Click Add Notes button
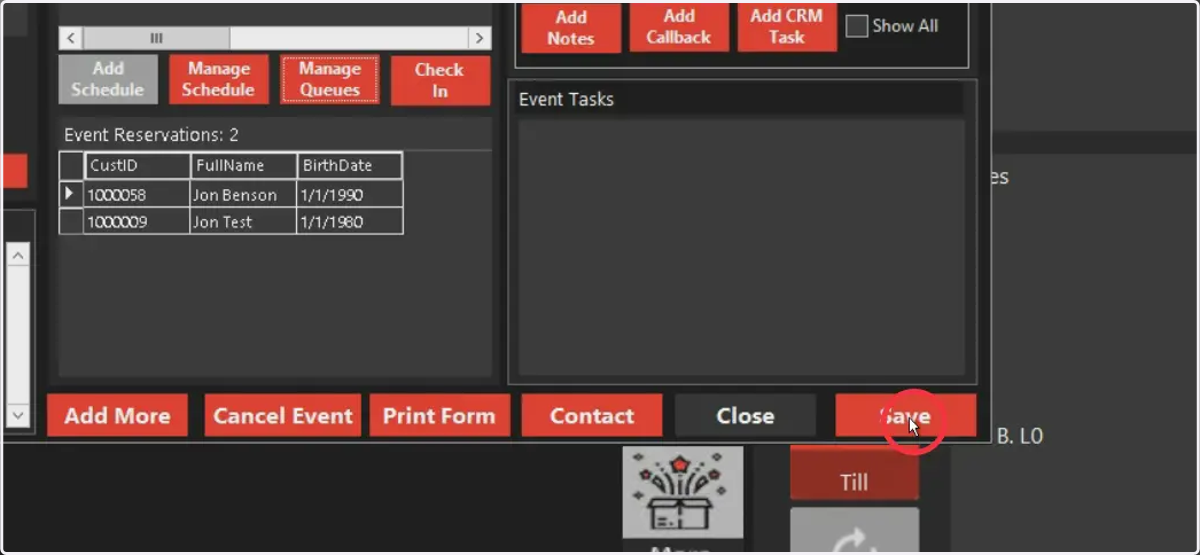Screen dimensions: 1200x555 point(571,27)
